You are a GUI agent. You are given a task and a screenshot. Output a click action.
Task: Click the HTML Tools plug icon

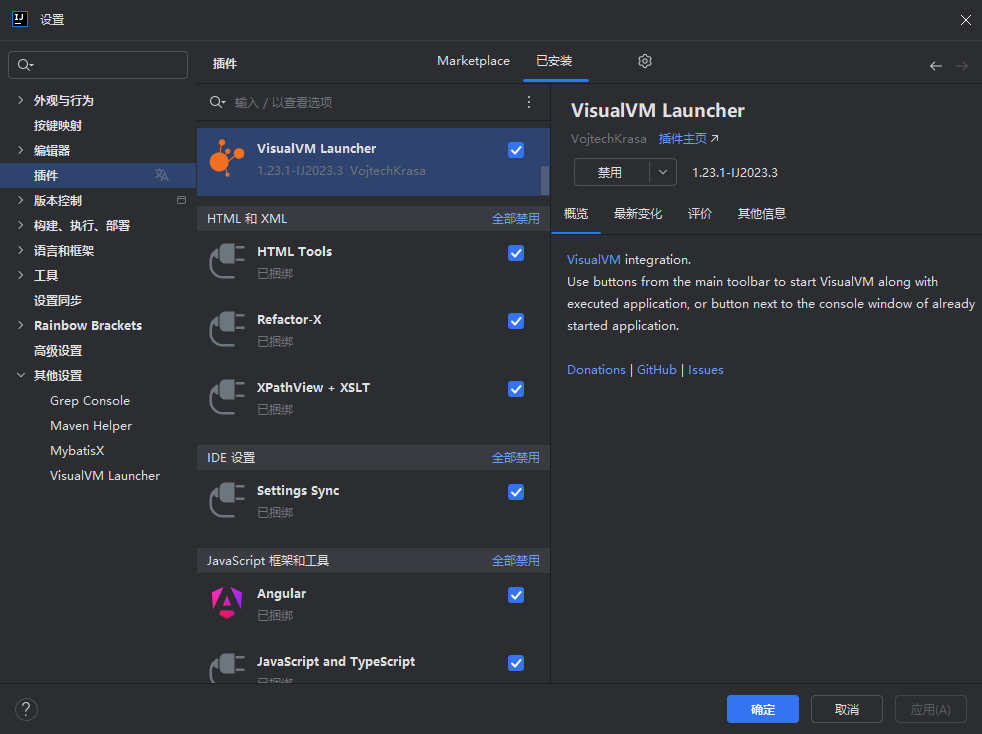227,261
